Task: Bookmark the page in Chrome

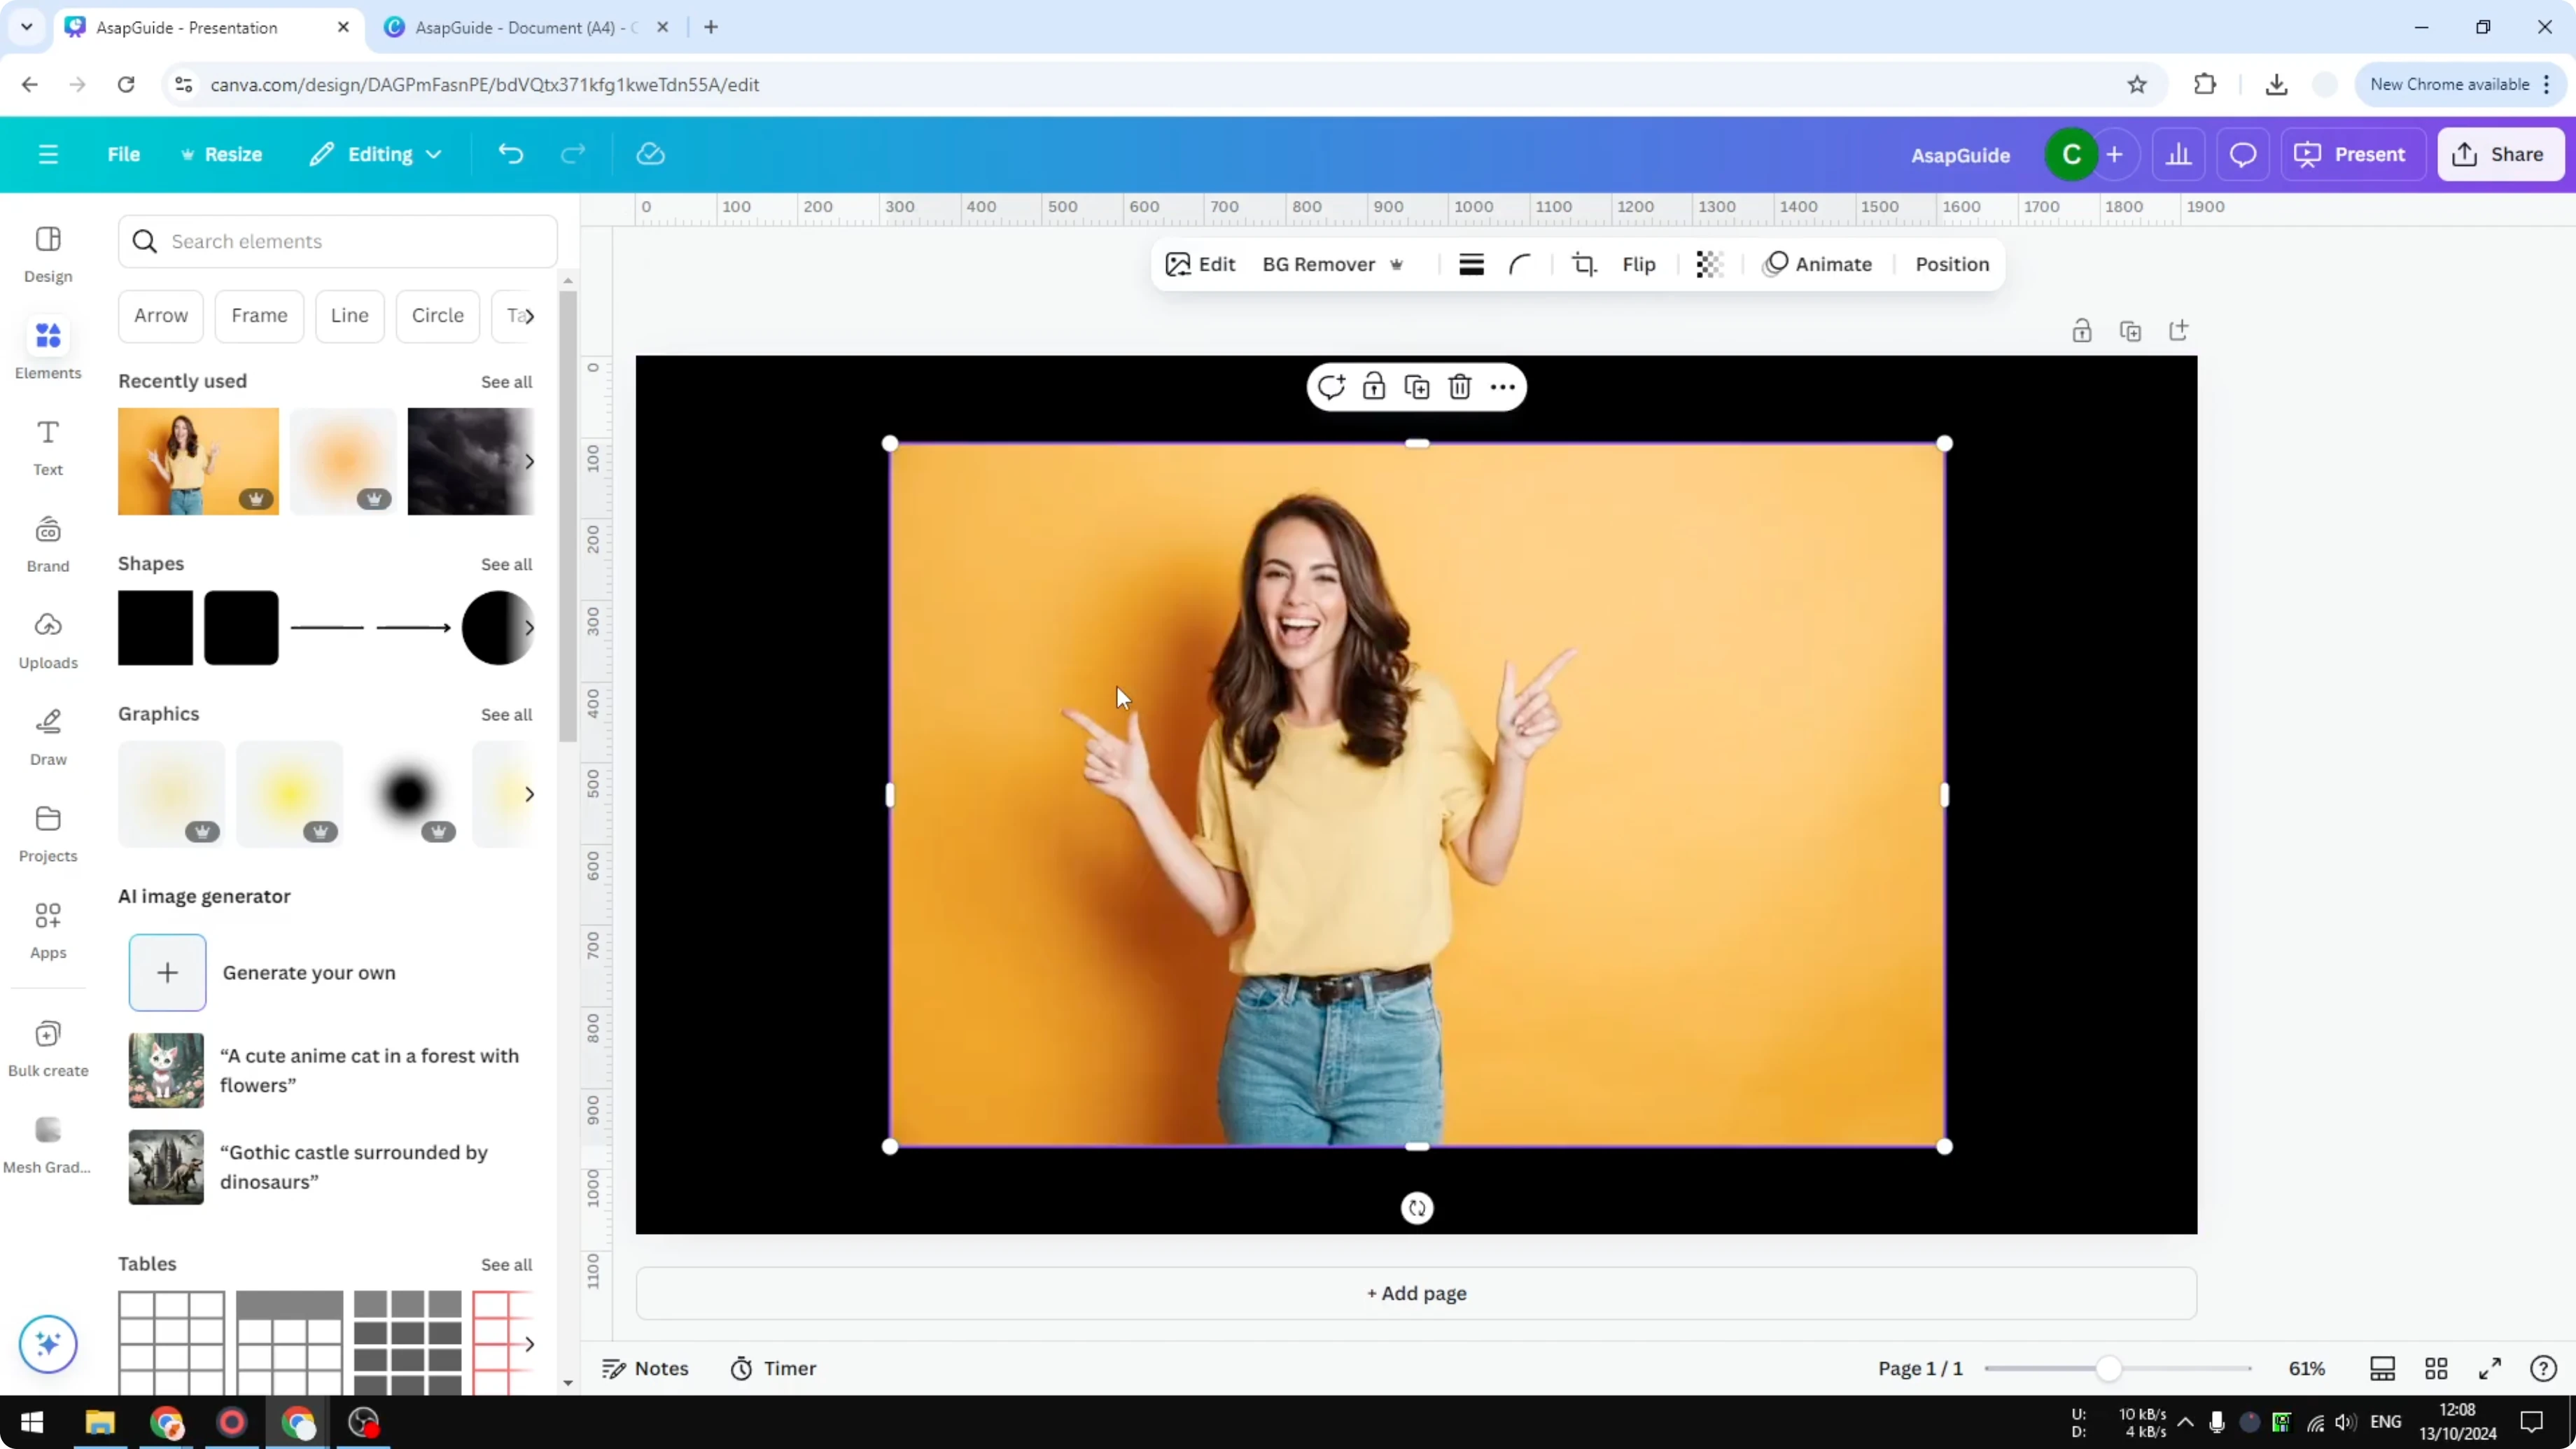Action: coord(2137,84)
